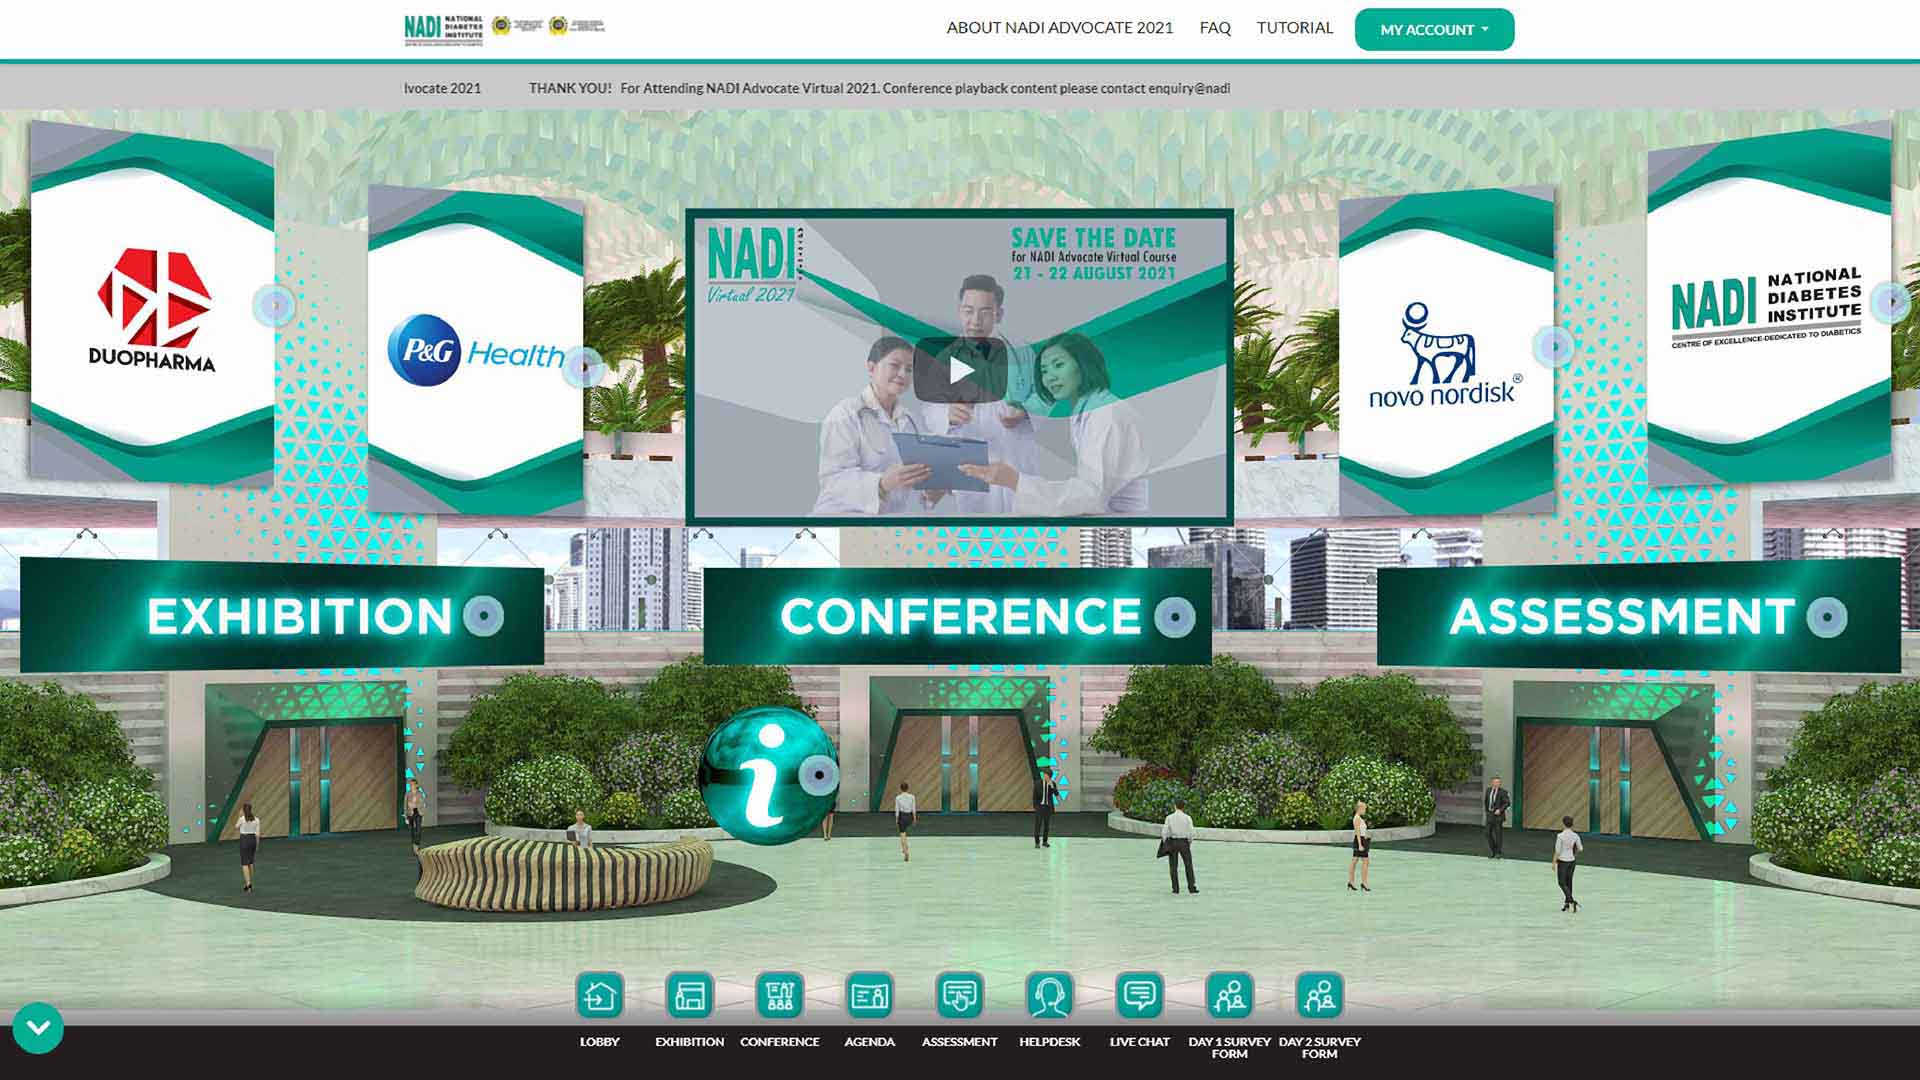This screenshot has width=1920, height=1080.
Task: Select the Conference icon in bottom navigation
Action: pyautogui.click(x=779, y=996)
